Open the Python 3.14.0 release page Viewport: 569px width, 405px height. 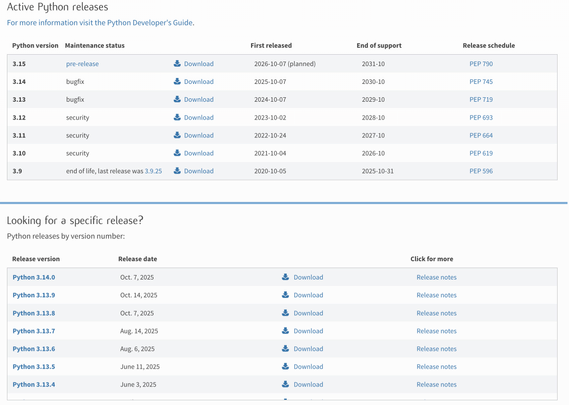click(34, 277)
